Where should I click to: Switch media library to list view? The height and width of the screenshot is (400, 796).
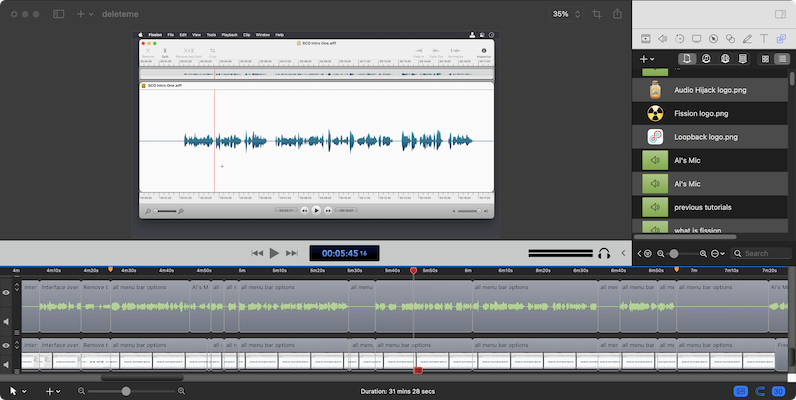(783, 59)
